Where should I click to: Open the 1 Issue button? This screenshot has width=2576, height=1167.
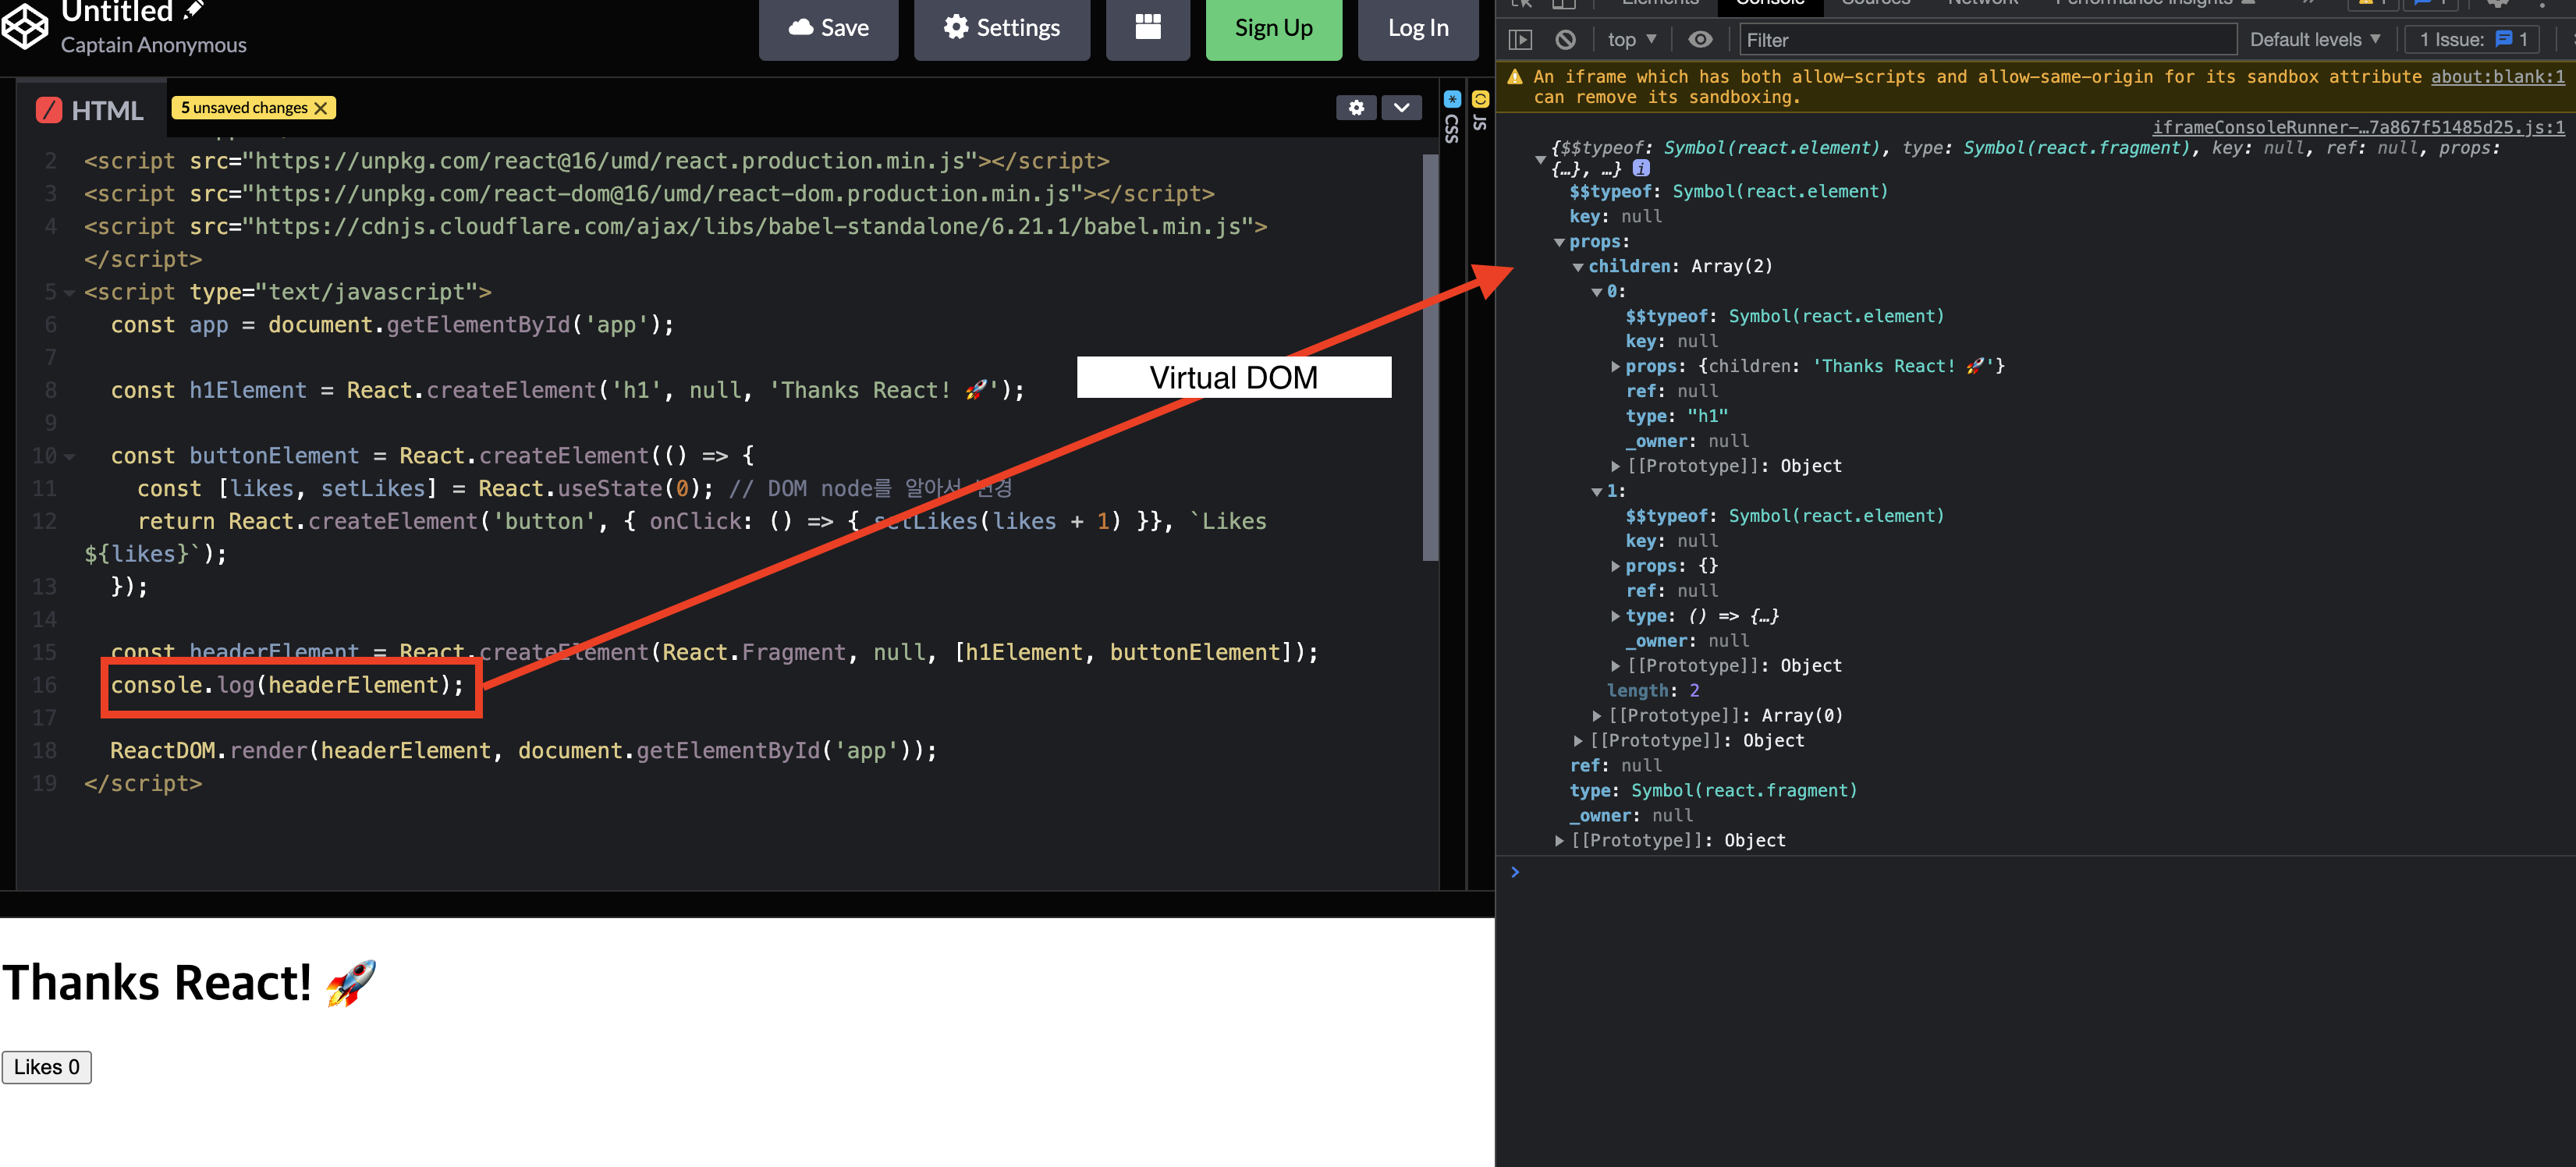[x=2473, y=40]
